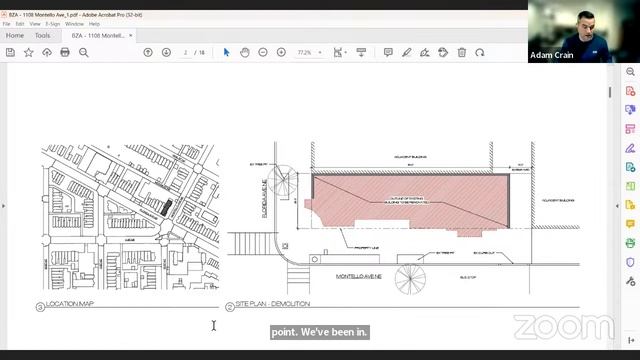
Task: Go to next page arrow
Action: (166, 52)
